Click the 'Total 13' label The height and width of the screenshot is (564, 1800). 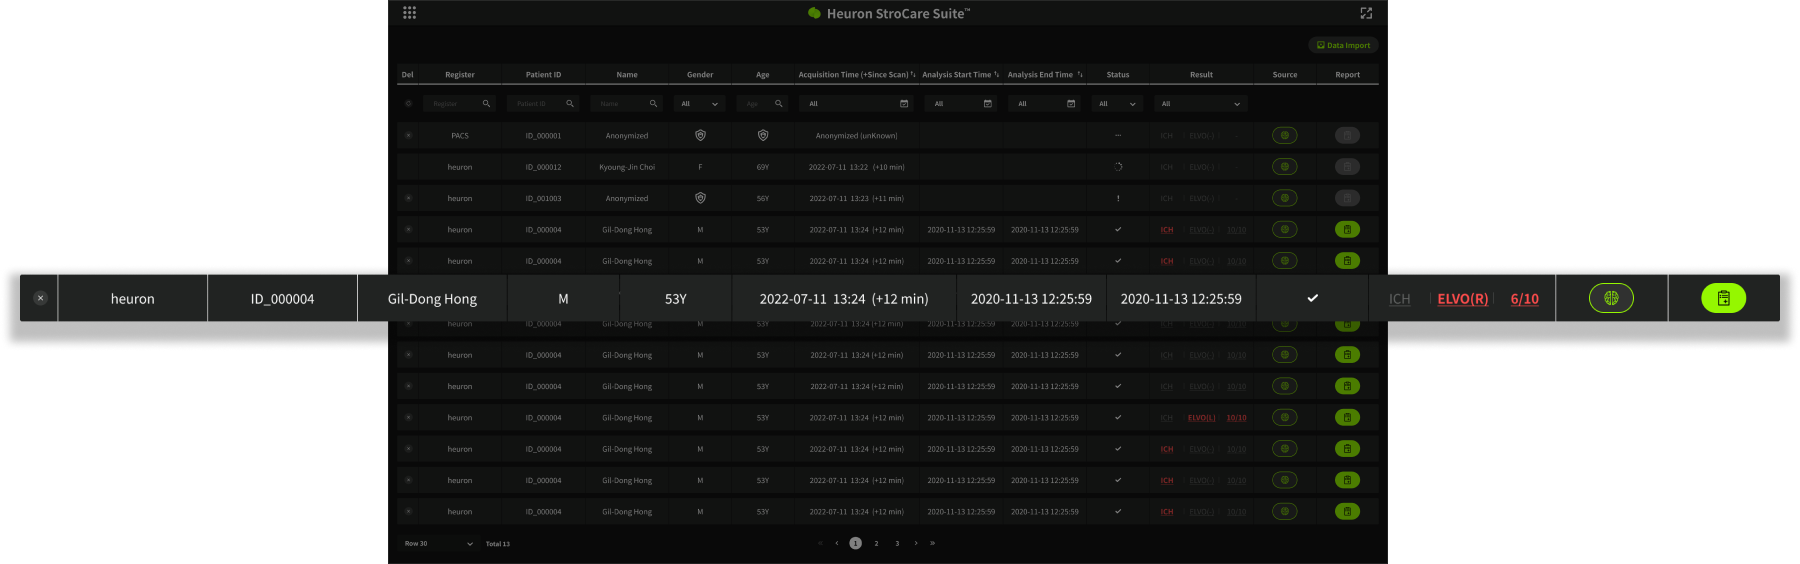click(497, 544)
